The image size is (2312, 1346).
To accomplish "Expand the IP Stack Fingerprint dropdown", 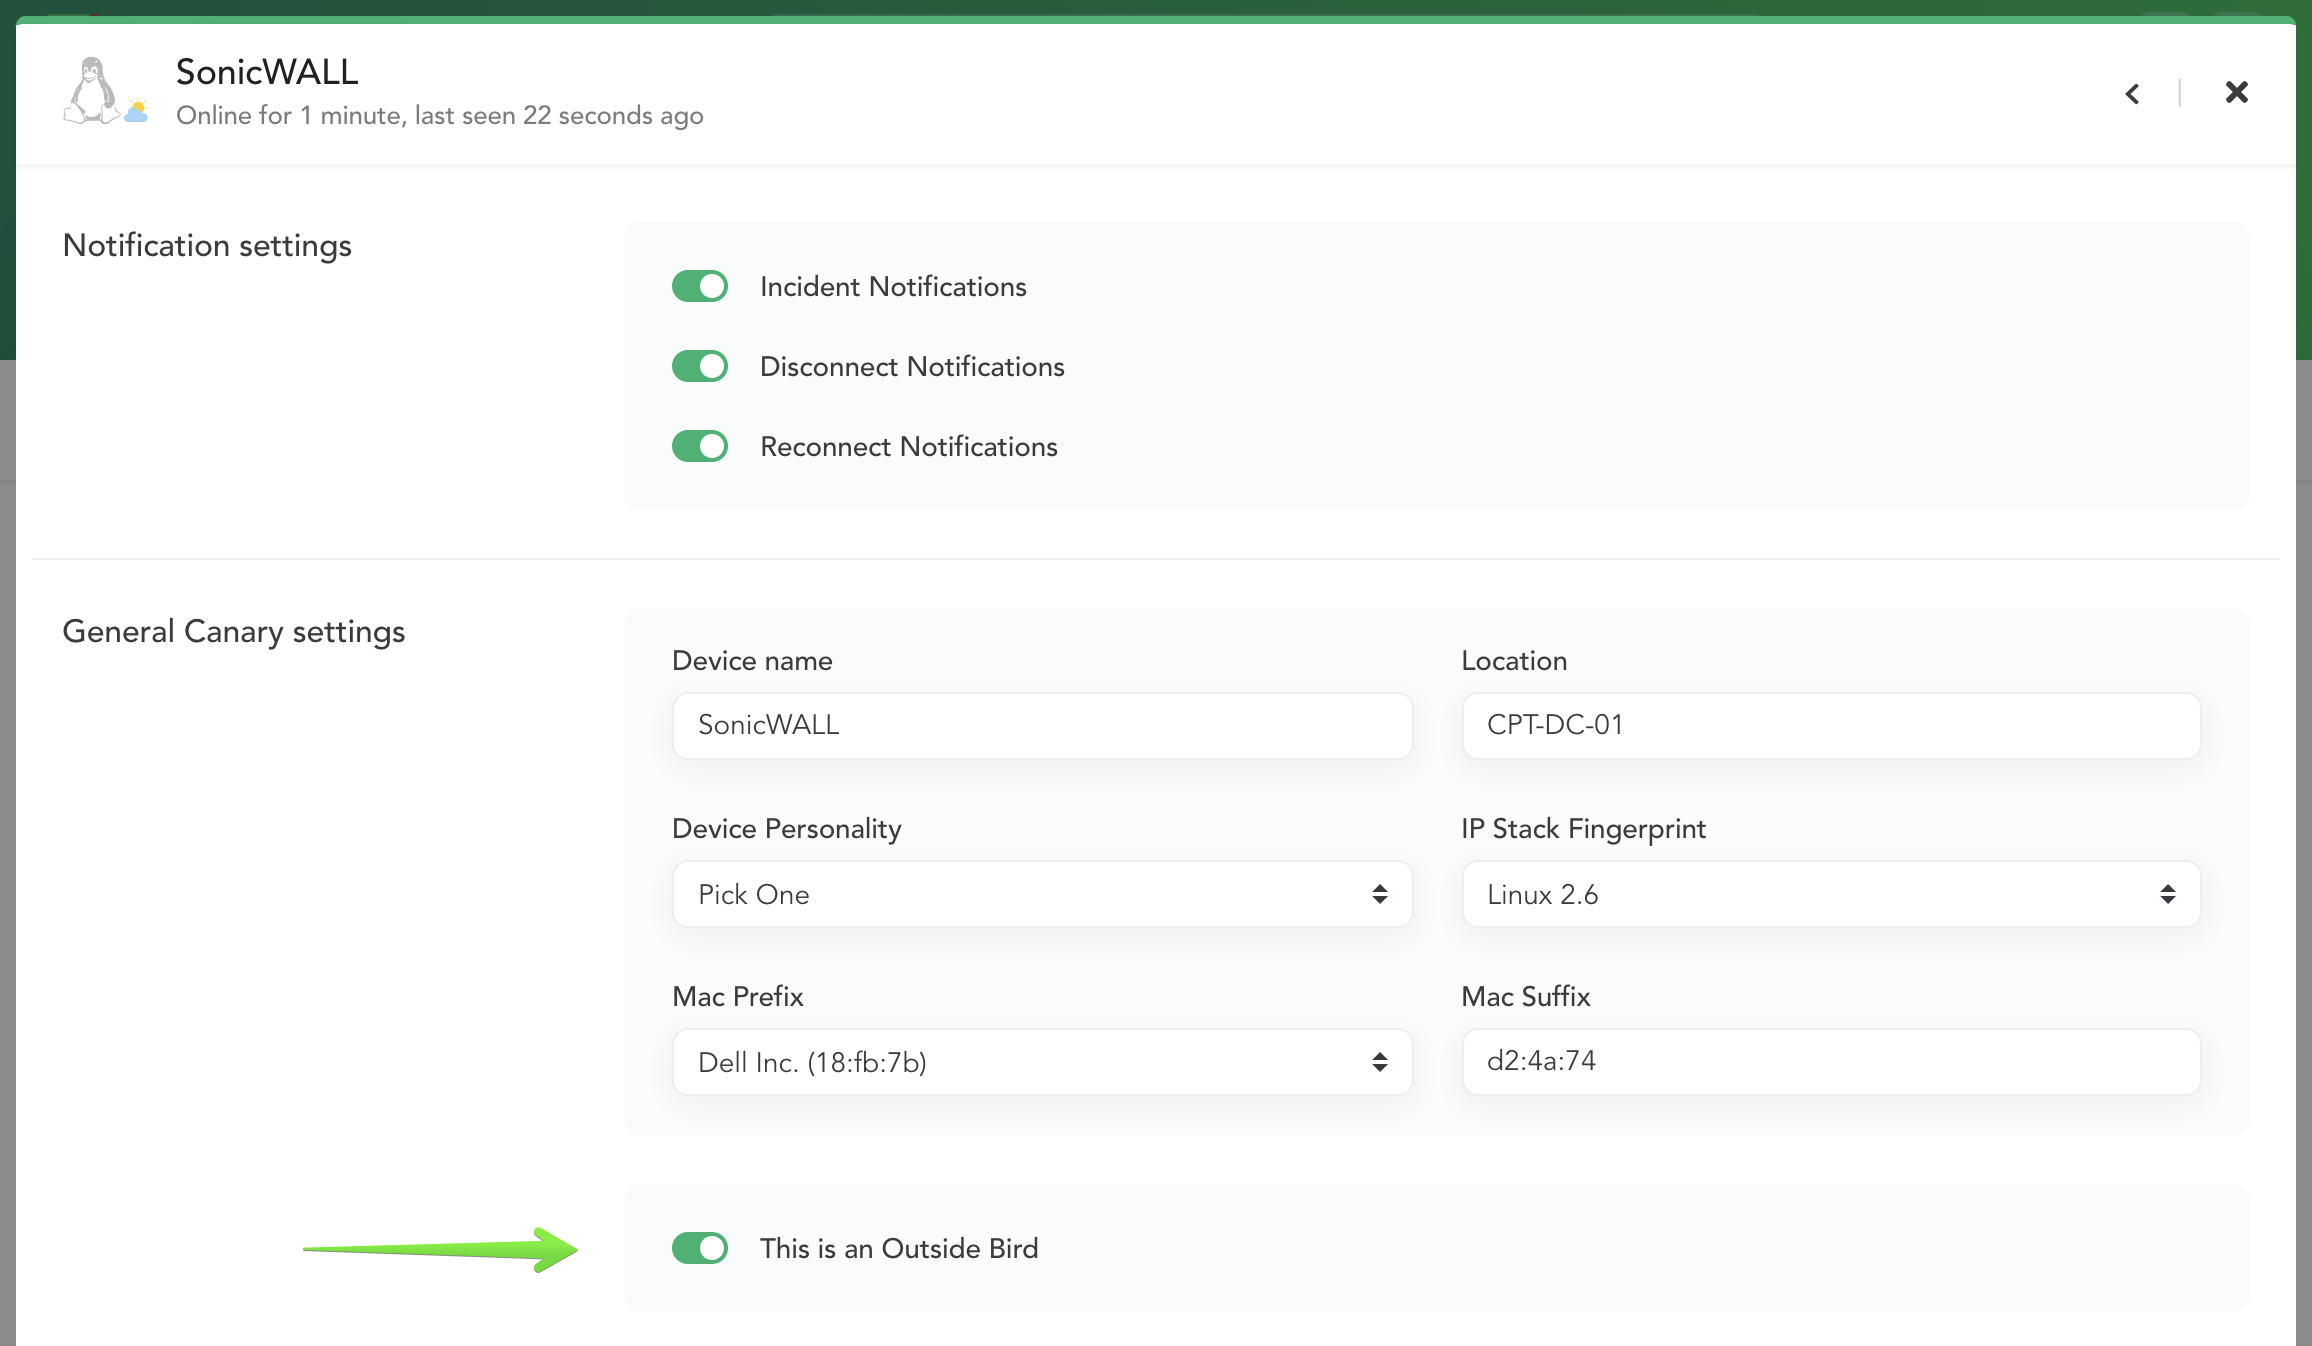I will (x=1831, y=894).
